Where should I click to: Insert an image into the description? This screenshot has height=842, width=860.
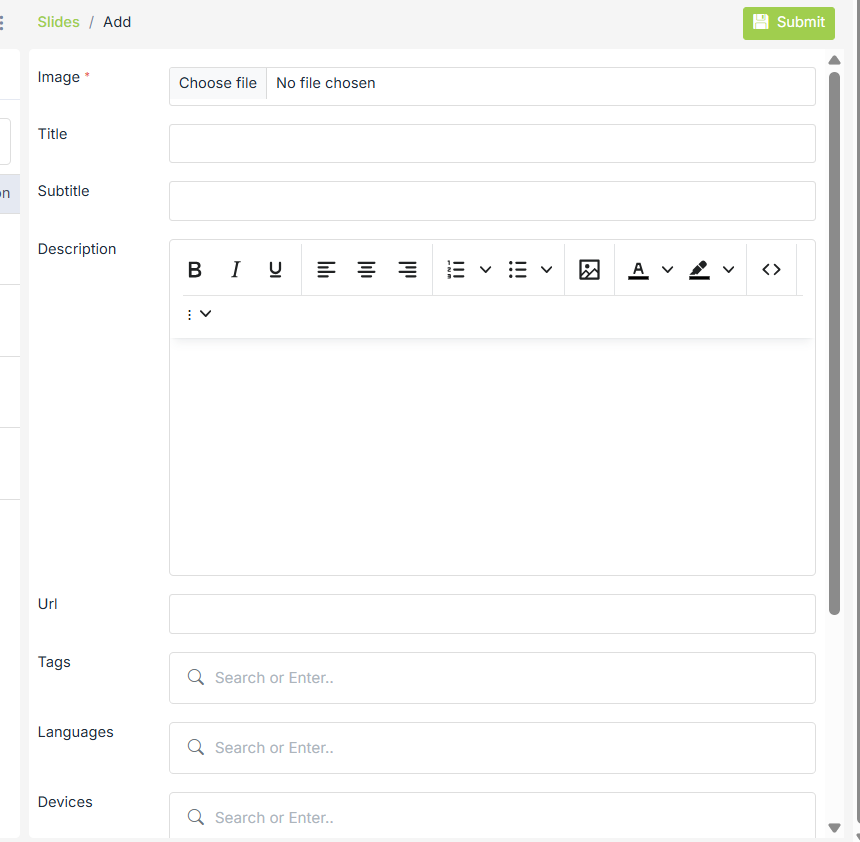point(589,269)
